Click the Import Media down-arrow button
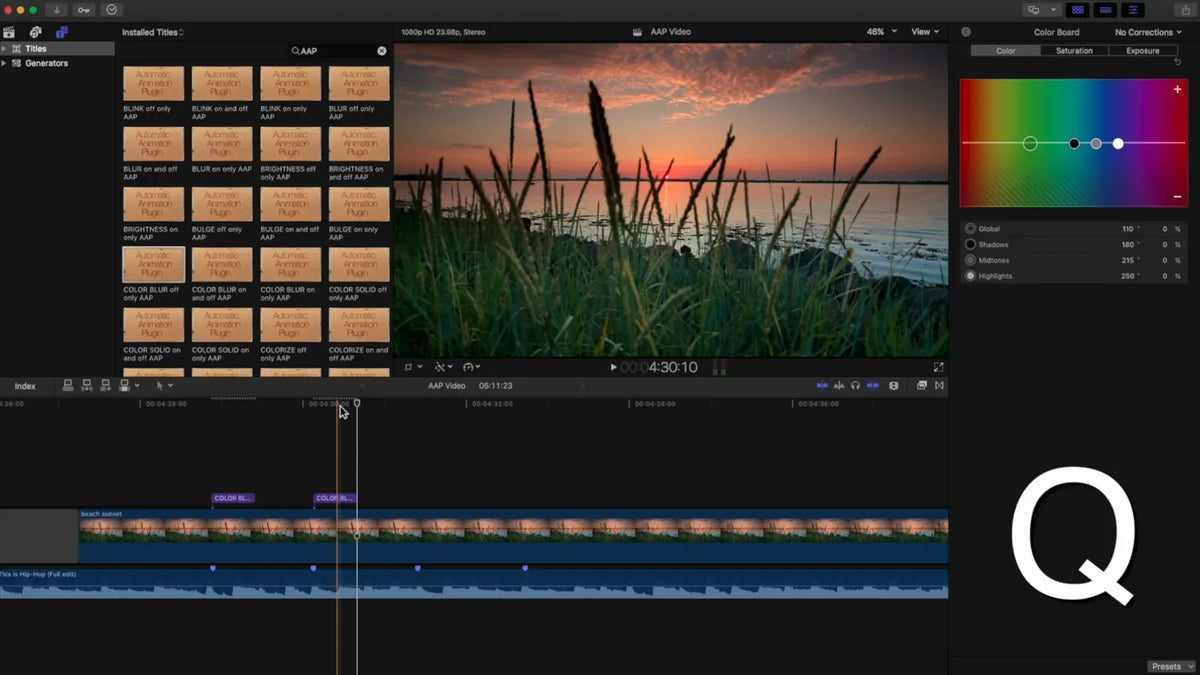Screen dimensions: 1200x675 (x=57, y=10)
